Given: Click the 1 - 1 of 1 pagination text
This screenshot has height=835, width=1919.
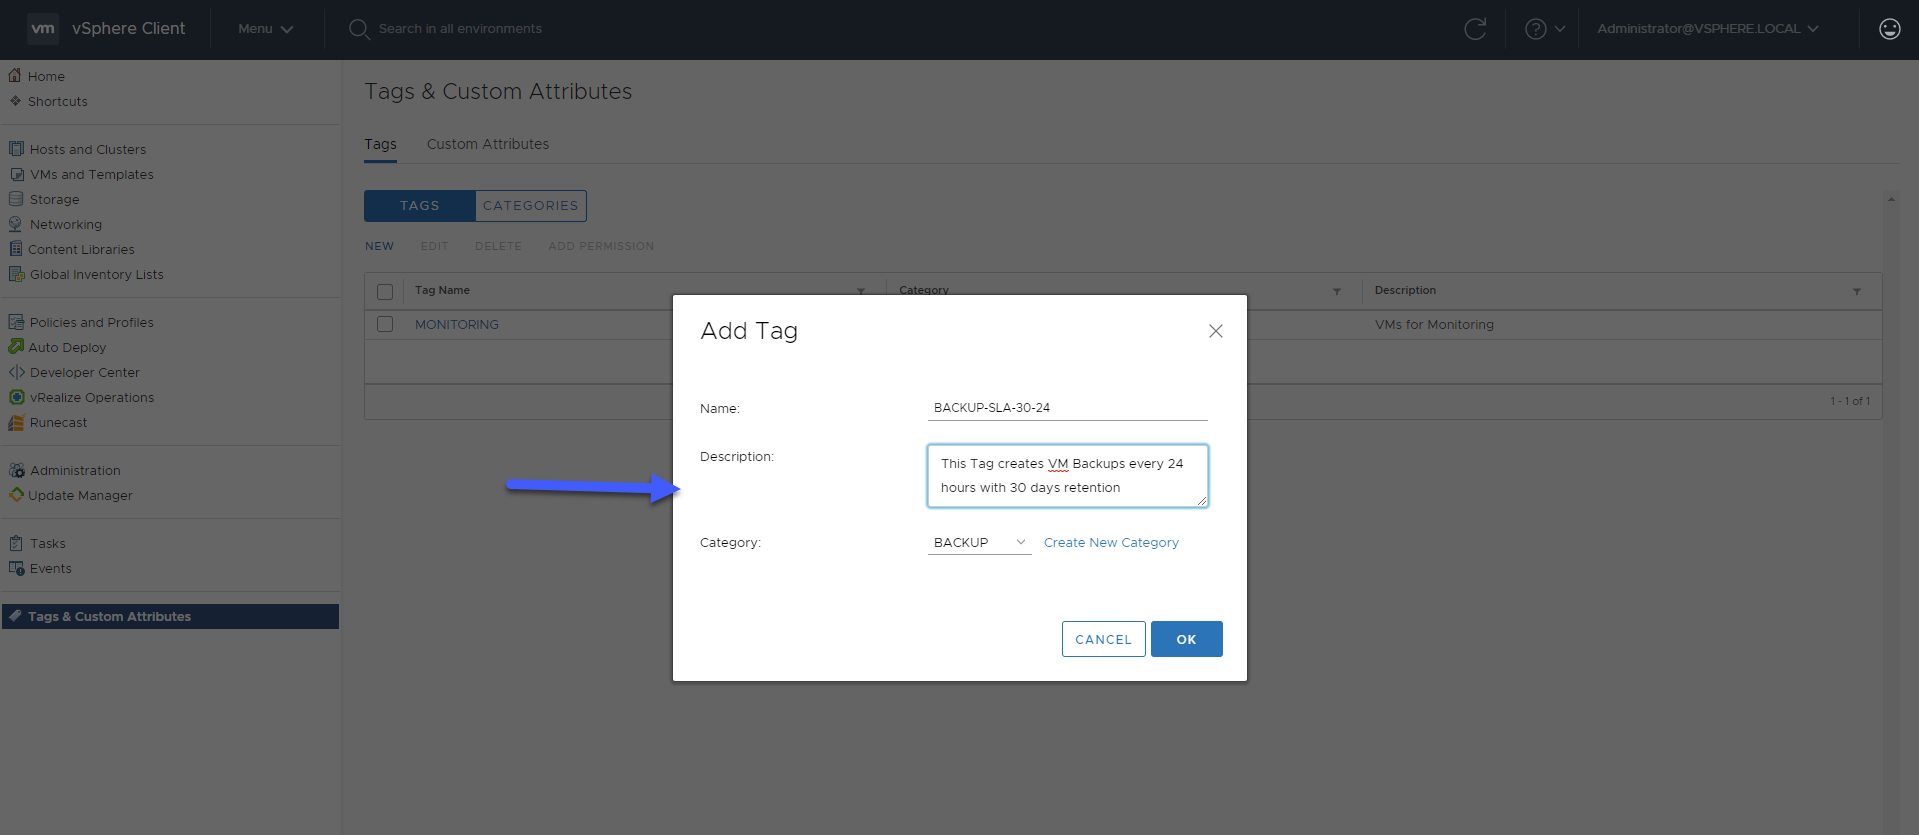Looking at the screenshot, I should coord(1850,401).
